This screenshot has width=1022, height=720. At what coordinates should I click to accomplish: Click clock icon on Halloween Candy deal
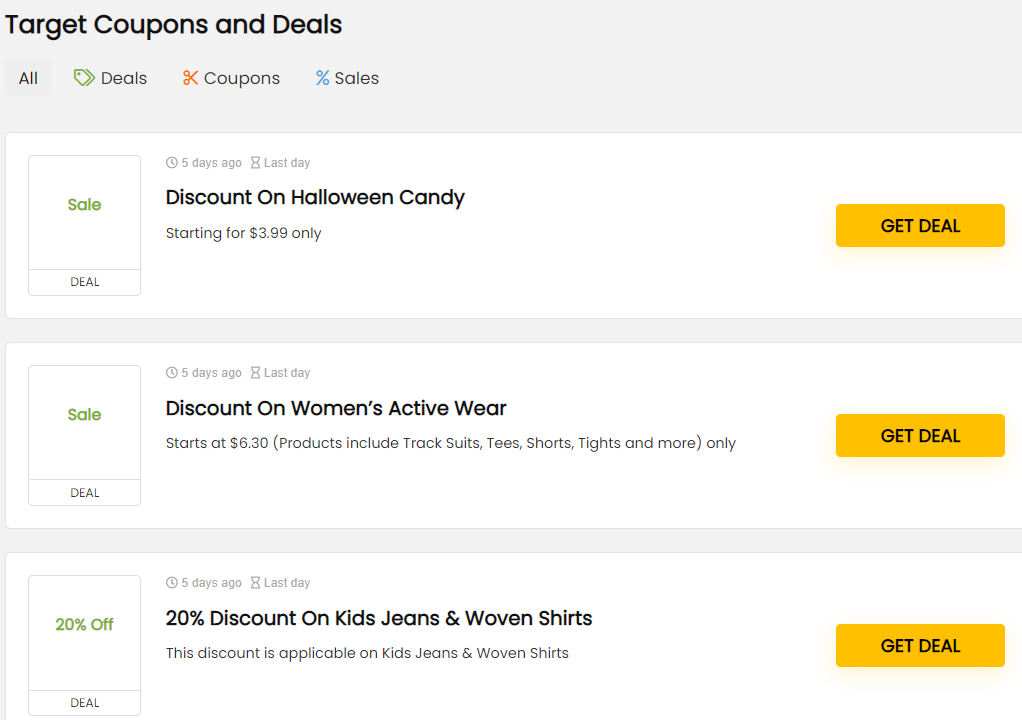(171, 163)
